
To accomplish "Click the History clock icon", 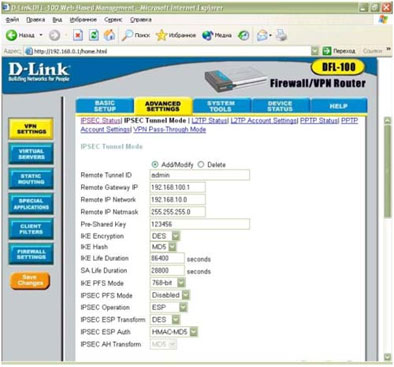I will point(244,35).
